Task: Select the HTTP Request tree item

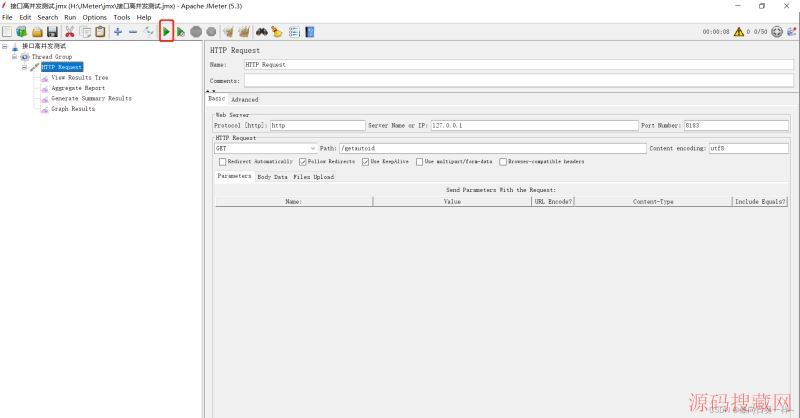Action: point(62,67)
